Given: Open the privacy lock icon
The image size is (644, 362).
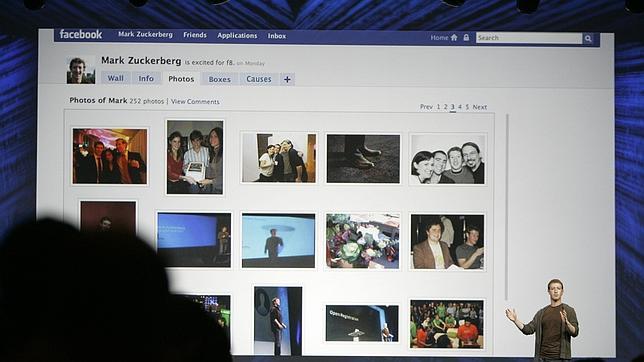Looking at the screenshot, I should click(x=466, y=37).
